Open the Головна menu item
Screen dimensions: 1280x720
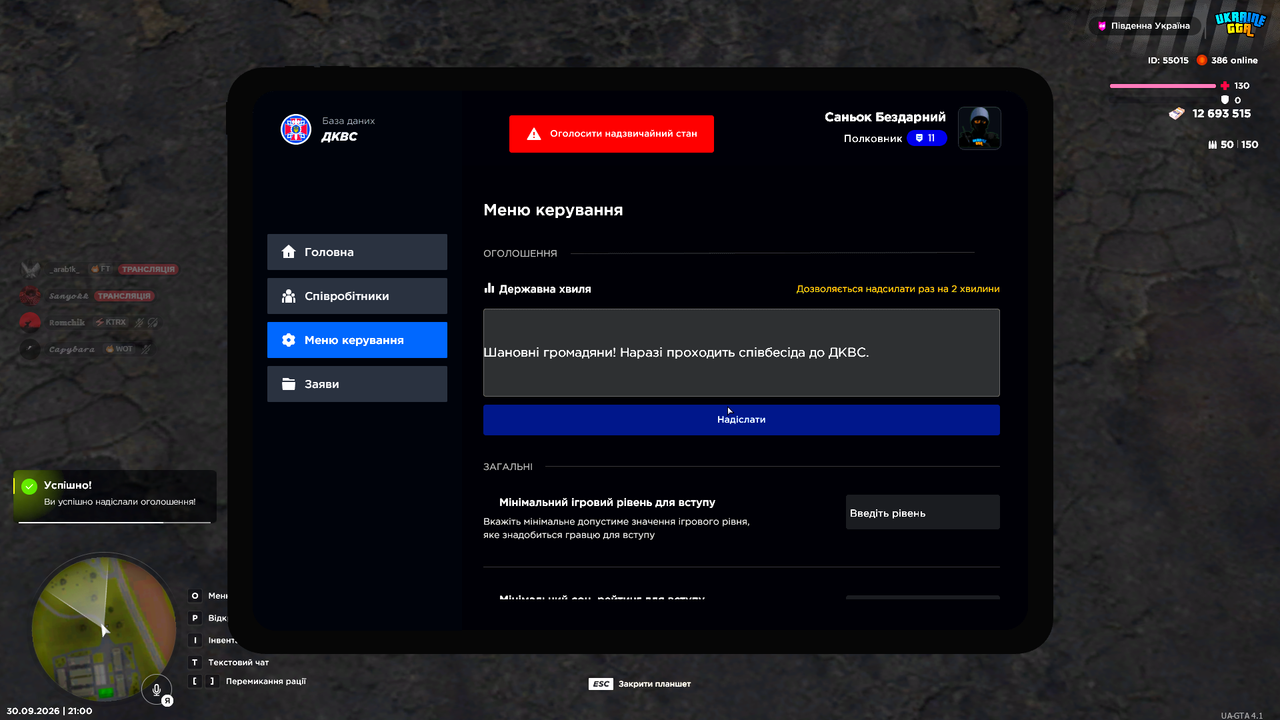pos(357,252)
